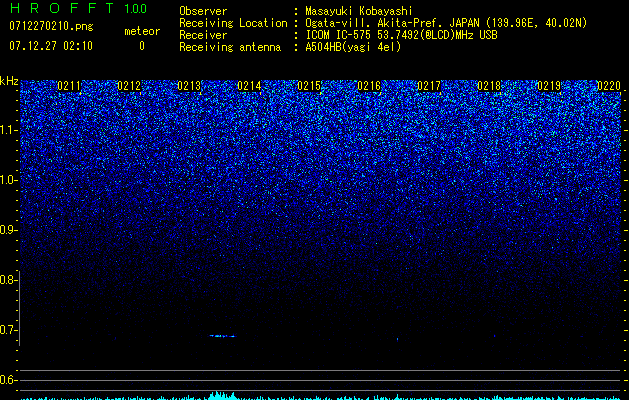Click the 0.8 kHz axis label
The image size is (629, 400).
coord(8,280)
